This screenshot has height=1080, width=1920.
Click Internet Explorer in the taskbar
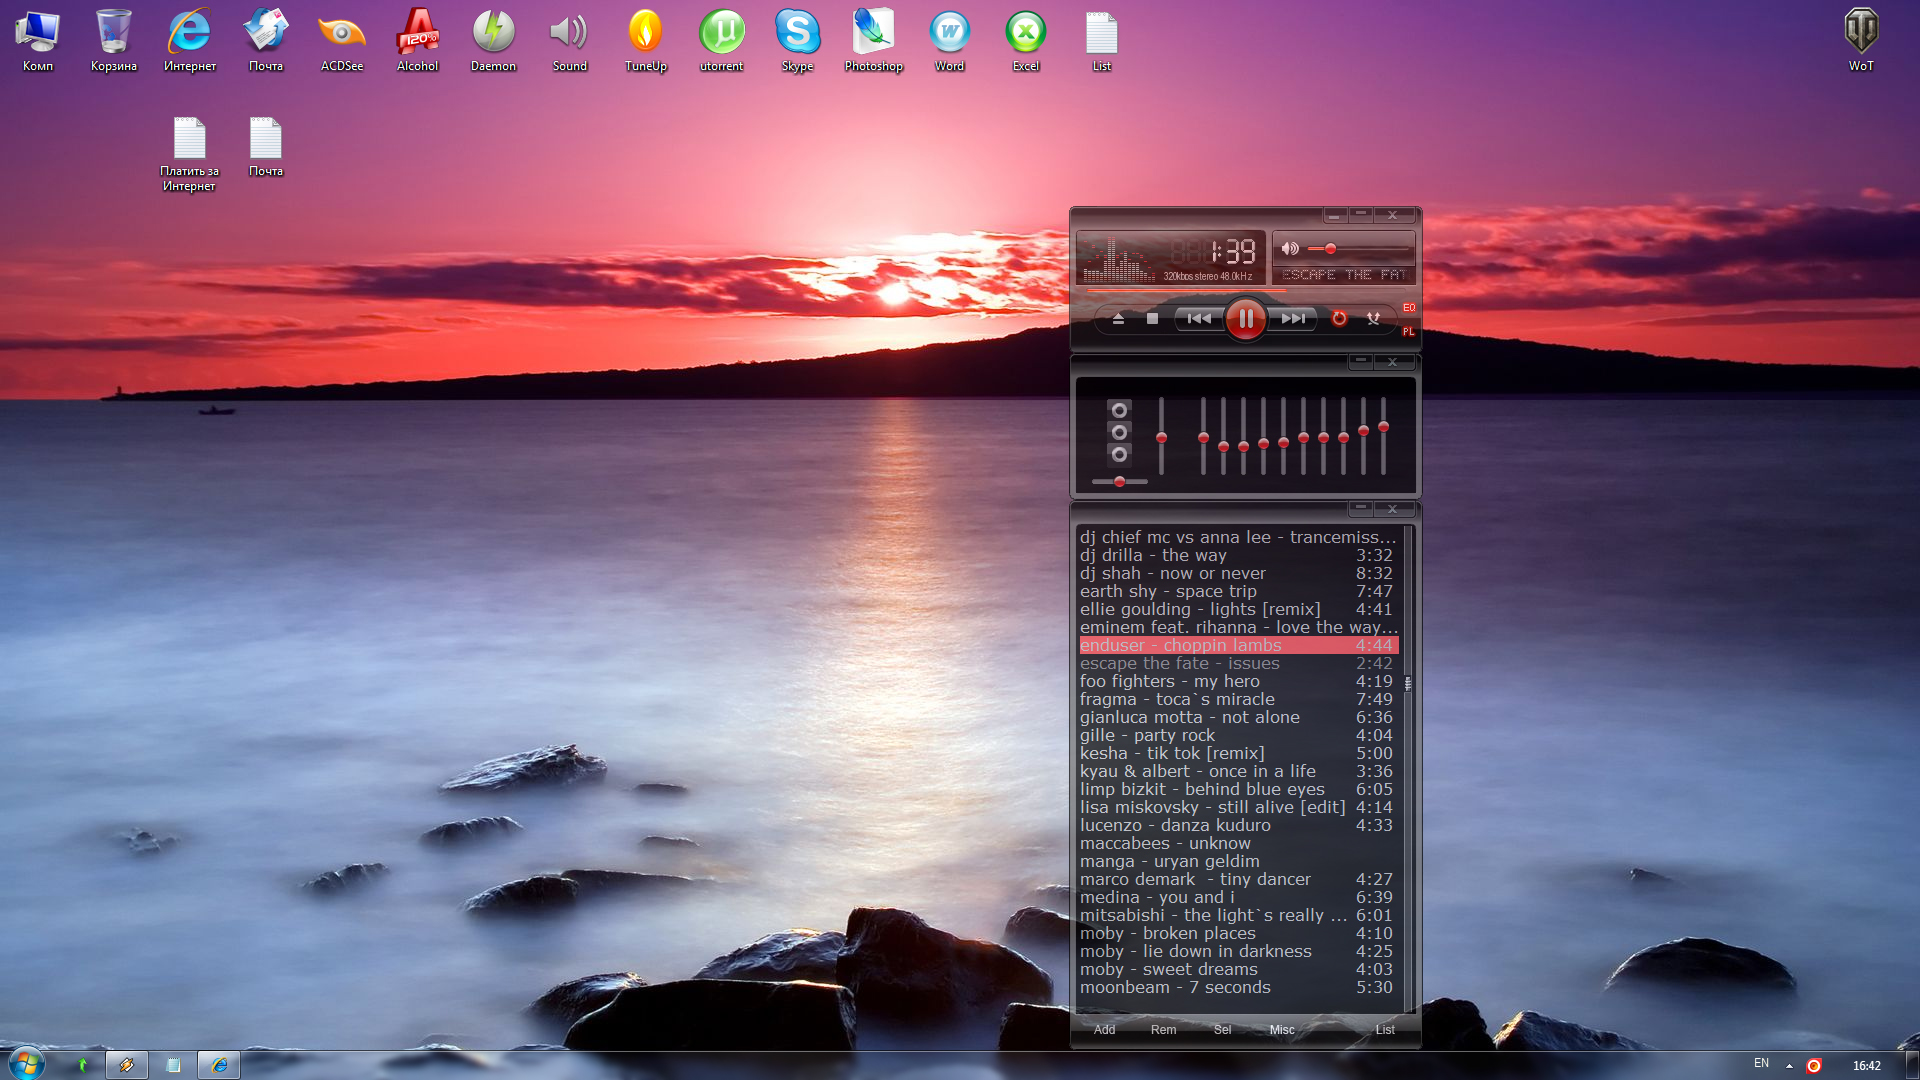click(219, 1065)
